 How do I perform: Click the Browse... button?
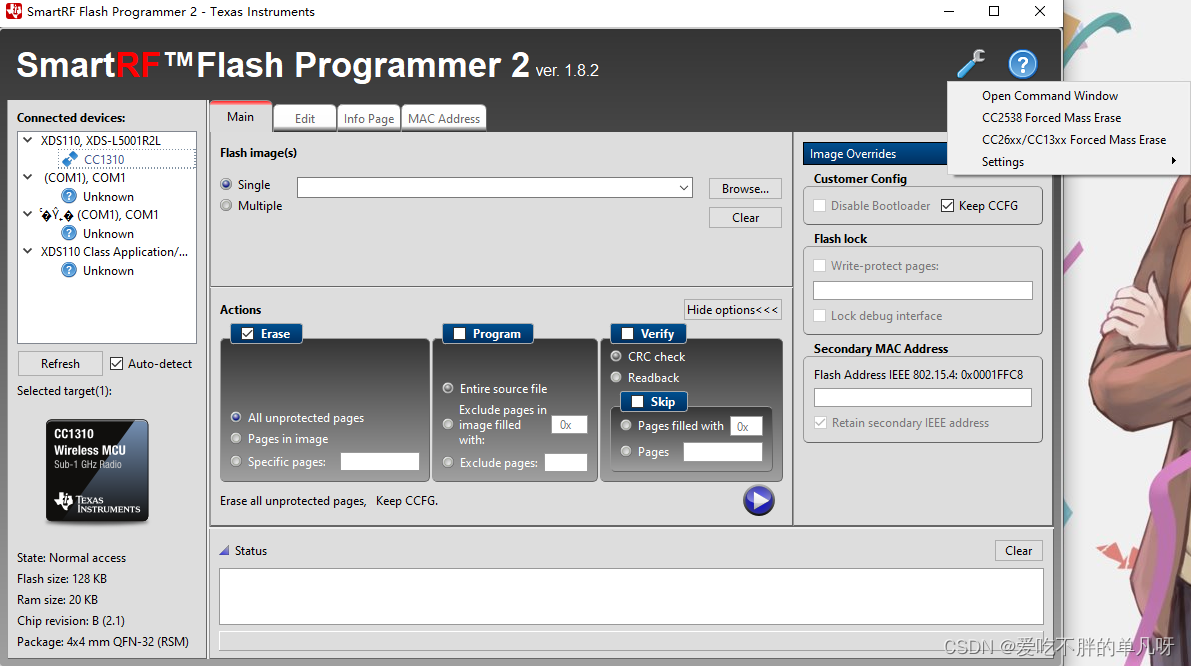click(x=745, y=188)
